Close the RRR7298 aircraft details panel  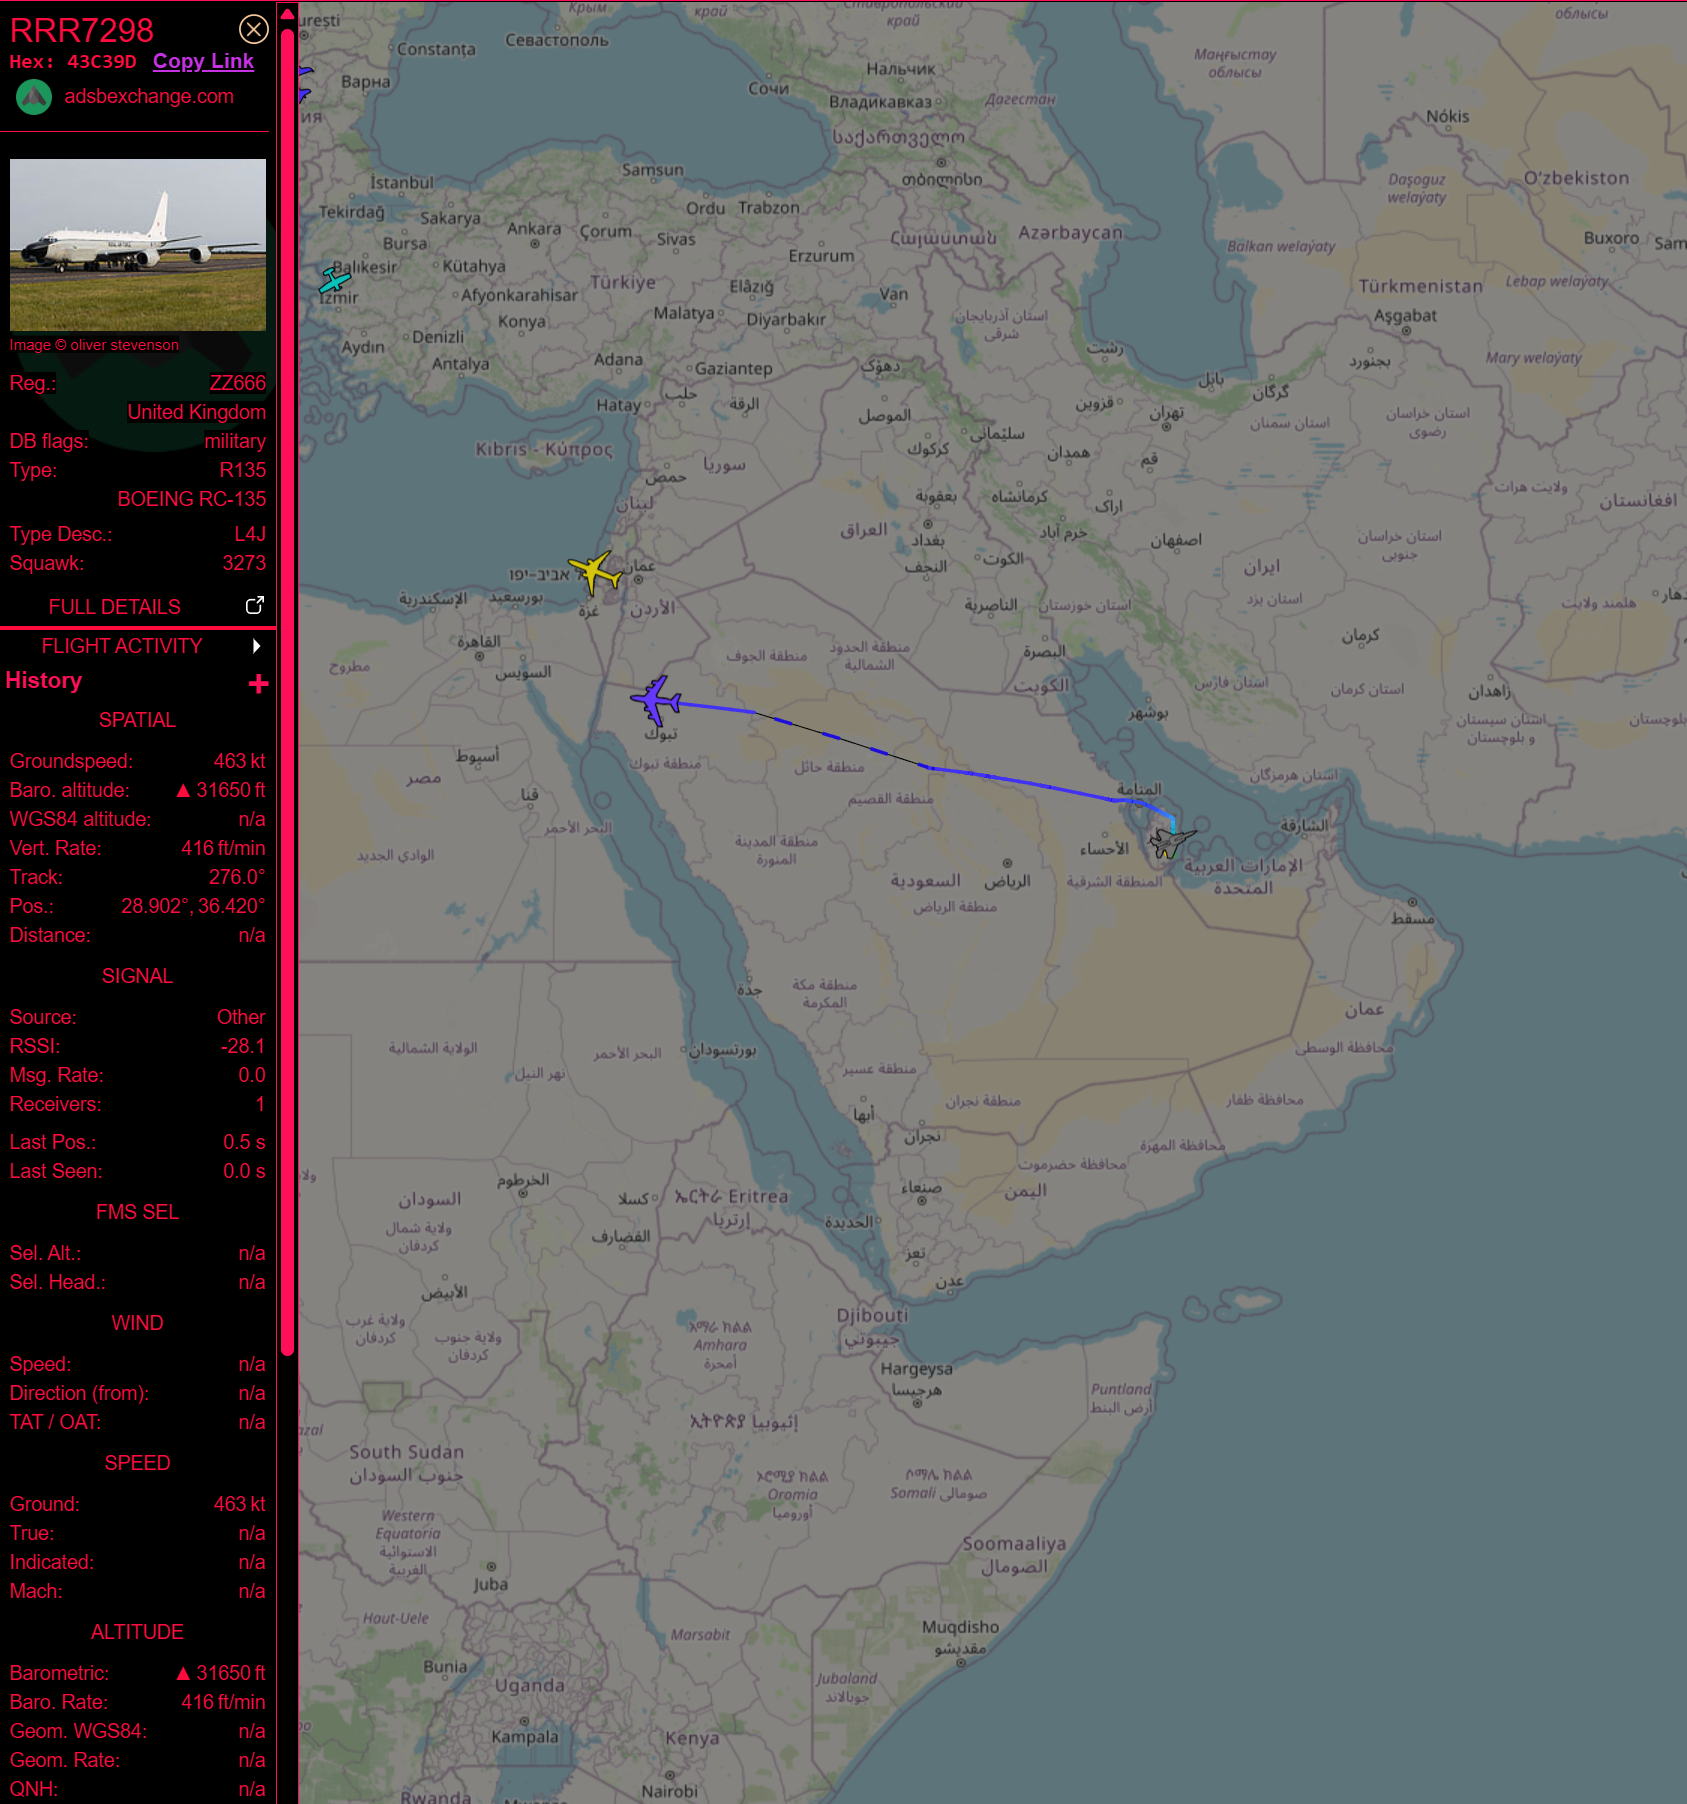click(254, 29)
